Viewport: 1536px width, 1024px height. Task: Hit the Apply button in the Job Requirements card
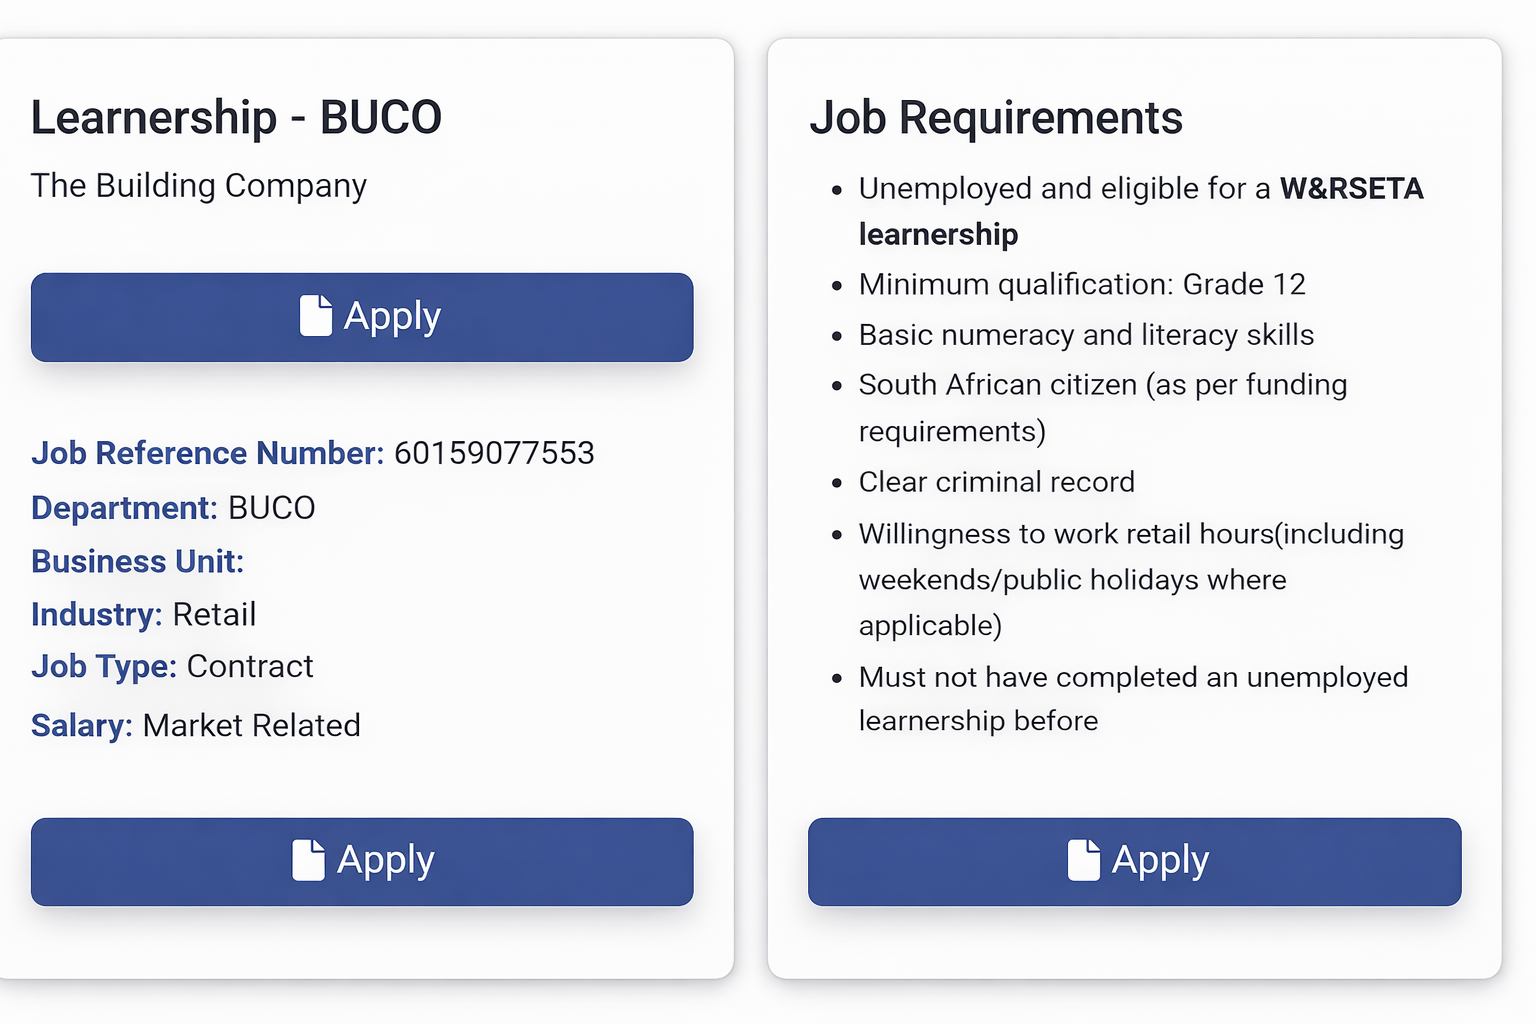pos(1134,861)
